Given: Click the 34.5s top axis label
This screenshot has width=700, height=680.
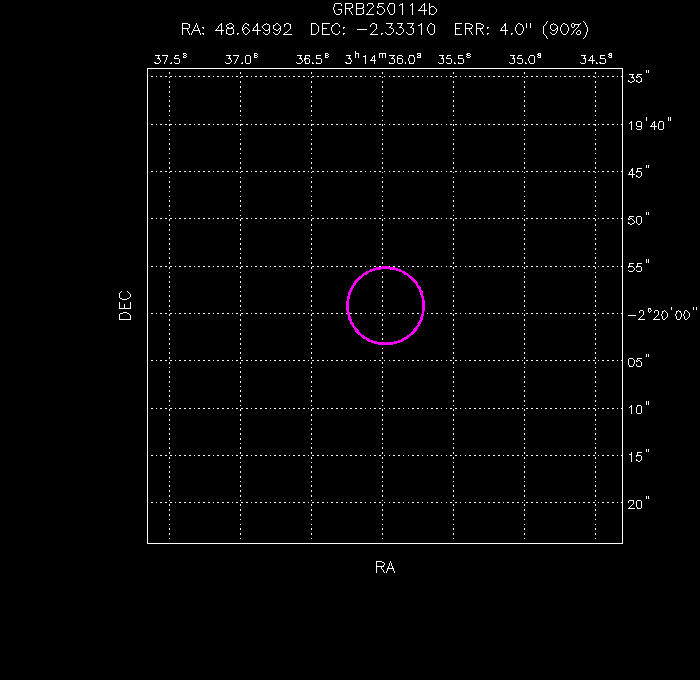Looking at the screenshot, I should pos(596,60).
